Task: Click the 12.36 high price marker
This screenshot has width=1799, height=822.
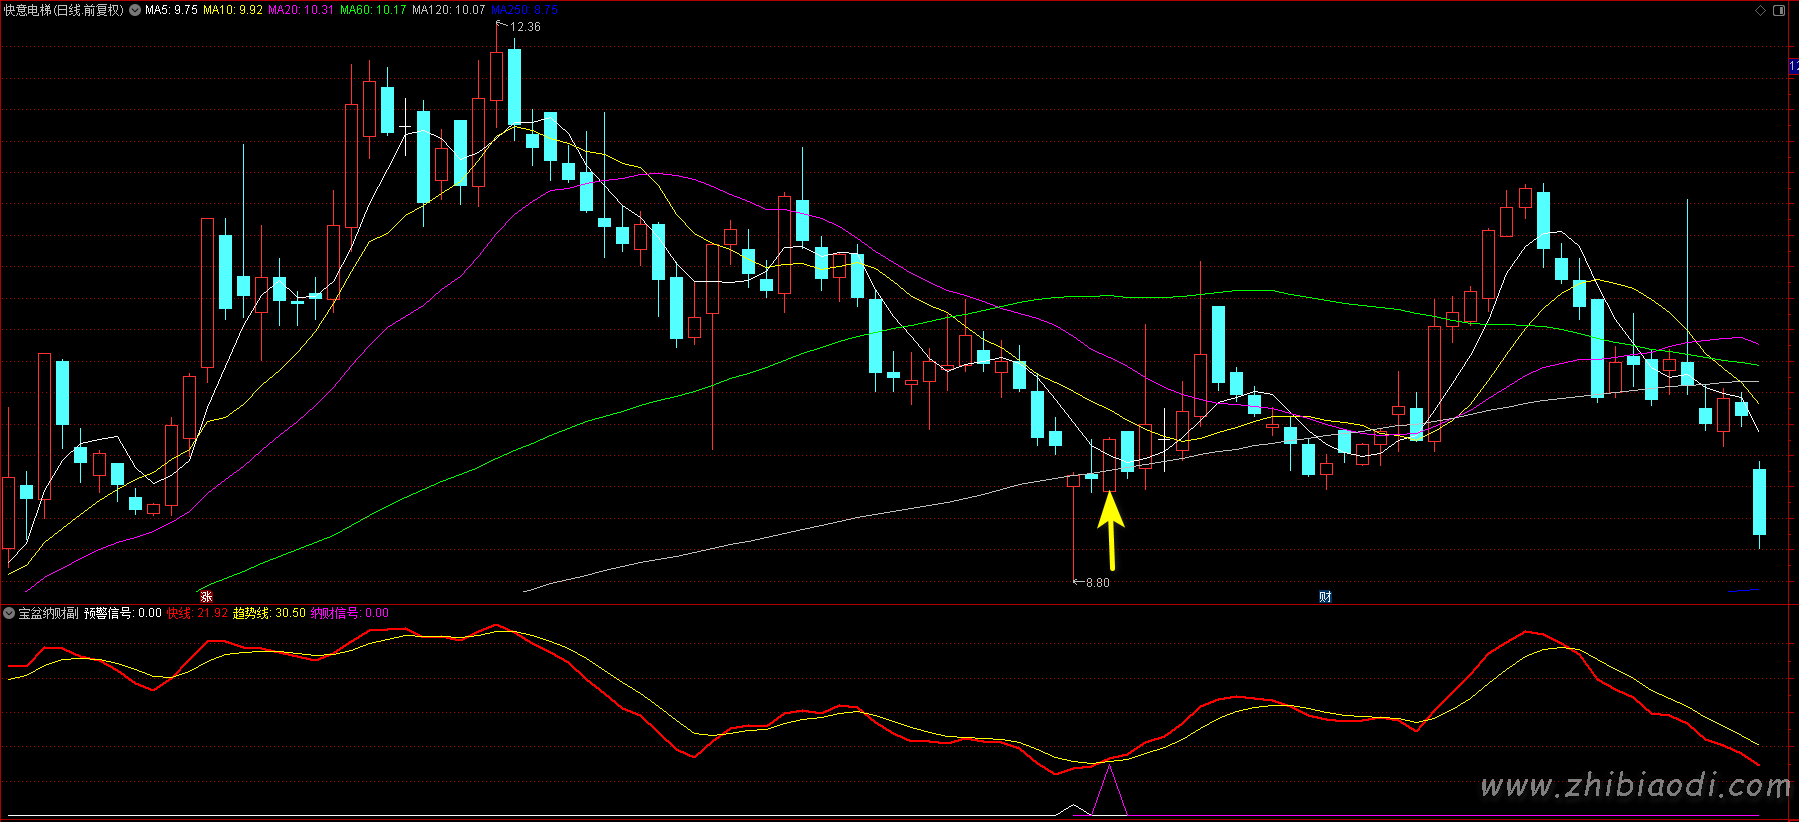Action: tap(525, 27)
